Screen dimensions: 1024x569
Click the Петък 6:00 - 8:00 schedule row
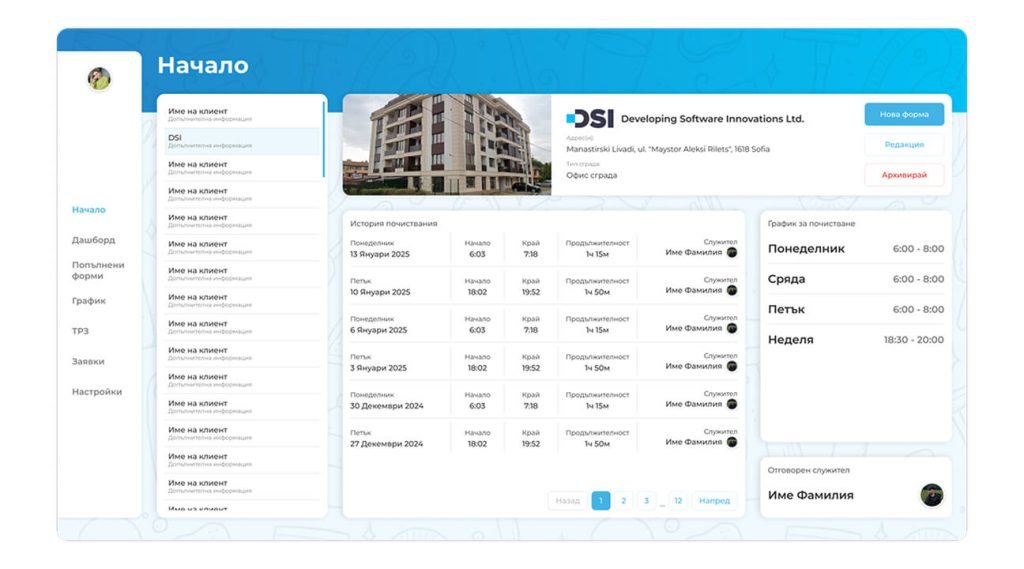coord(856,310)
